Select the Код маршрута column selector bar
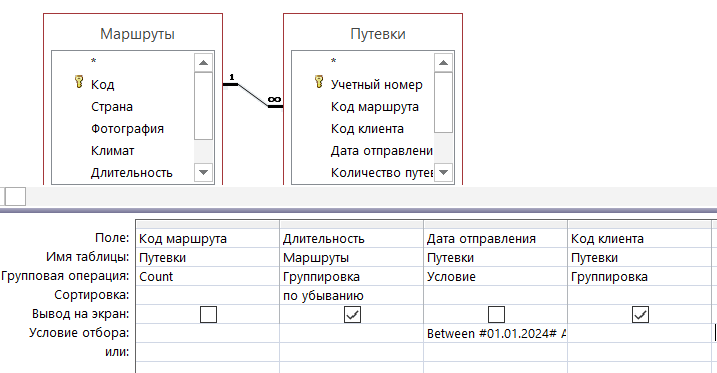The width and height of the screenshot is (717, 373). (208, 224)
